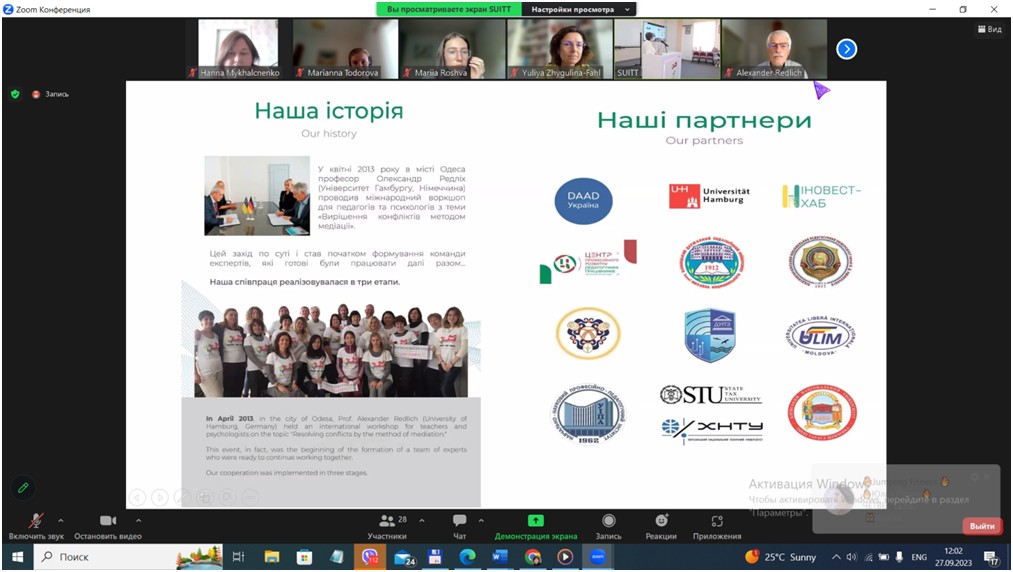Show hidden system tray icons
The width and height of the screenshot is (1013, 572).
(836, 556)
